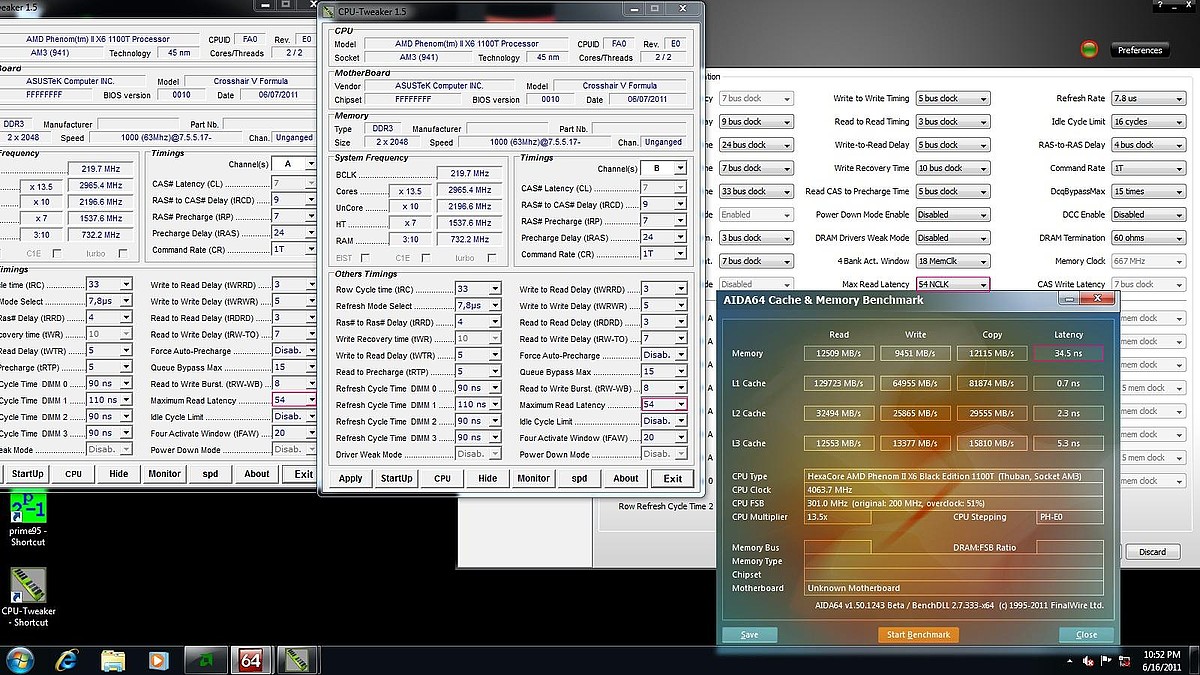Click Save in AIDA64 benchmark
Screen dimensions: 1200x675
(750, 634)
